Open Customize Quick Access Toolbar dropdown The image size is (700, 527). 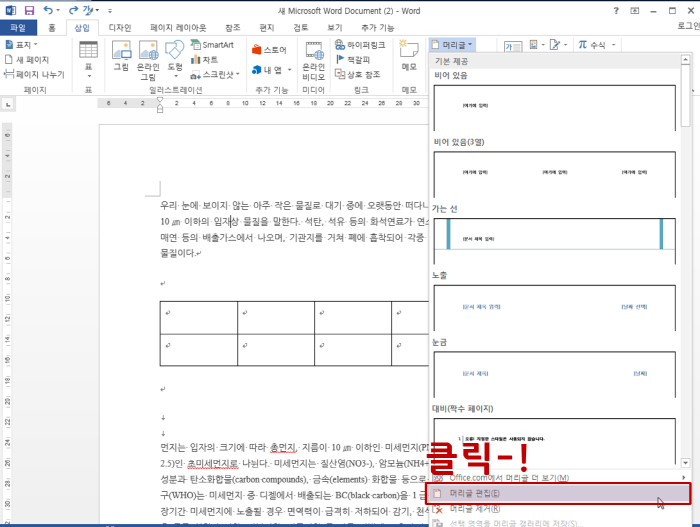(110, 10)
